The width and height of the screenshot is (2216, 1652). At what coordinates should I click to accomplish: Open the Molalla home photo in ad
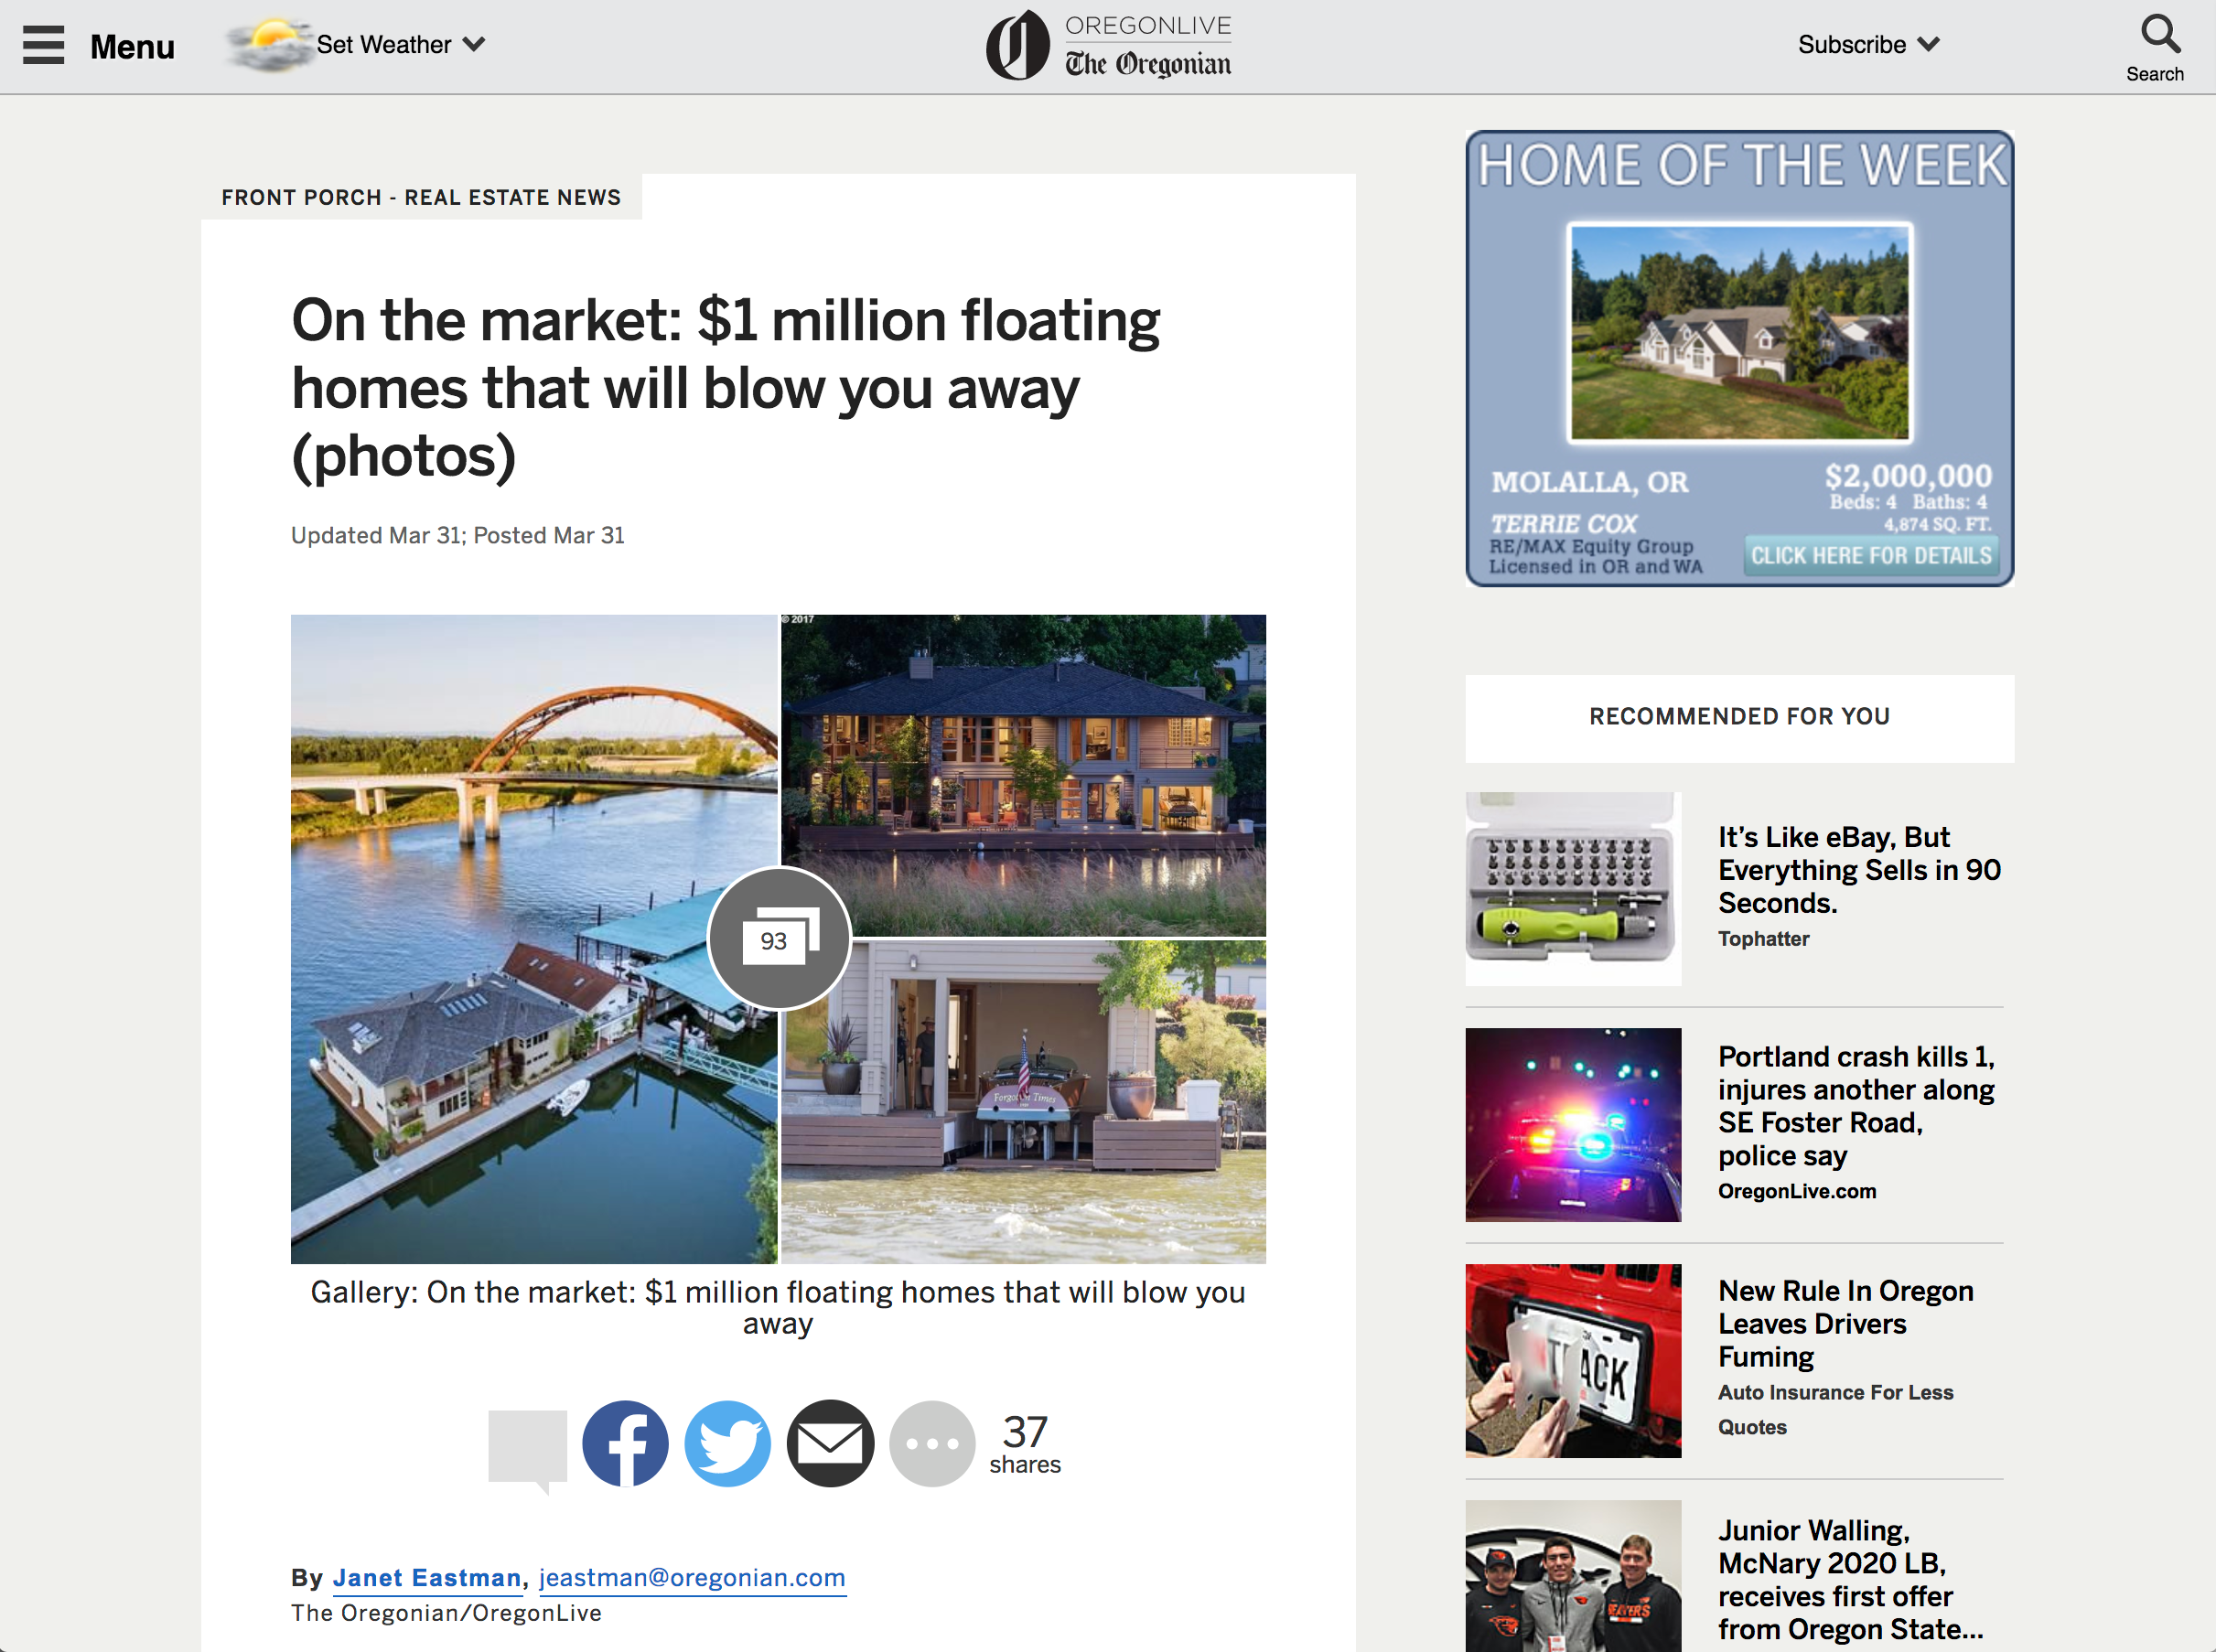pos(1739,332)
